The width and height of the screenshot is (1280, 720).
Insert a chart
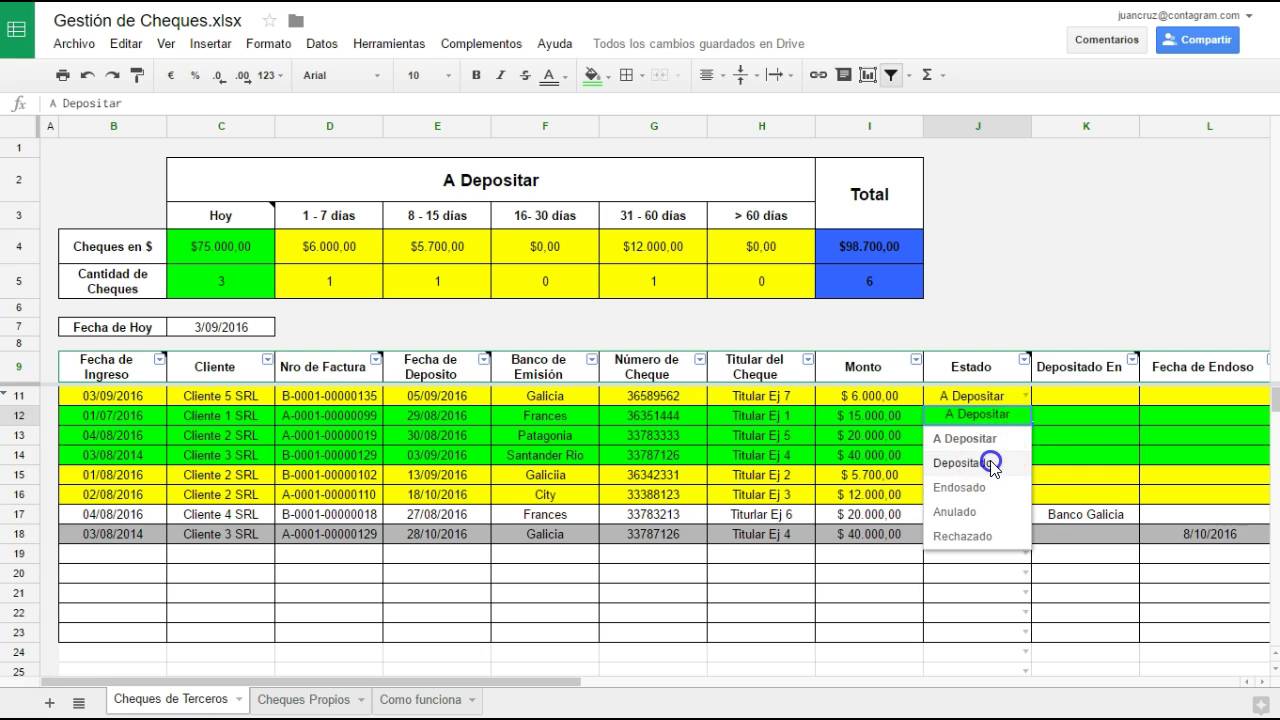click(867, 75)
